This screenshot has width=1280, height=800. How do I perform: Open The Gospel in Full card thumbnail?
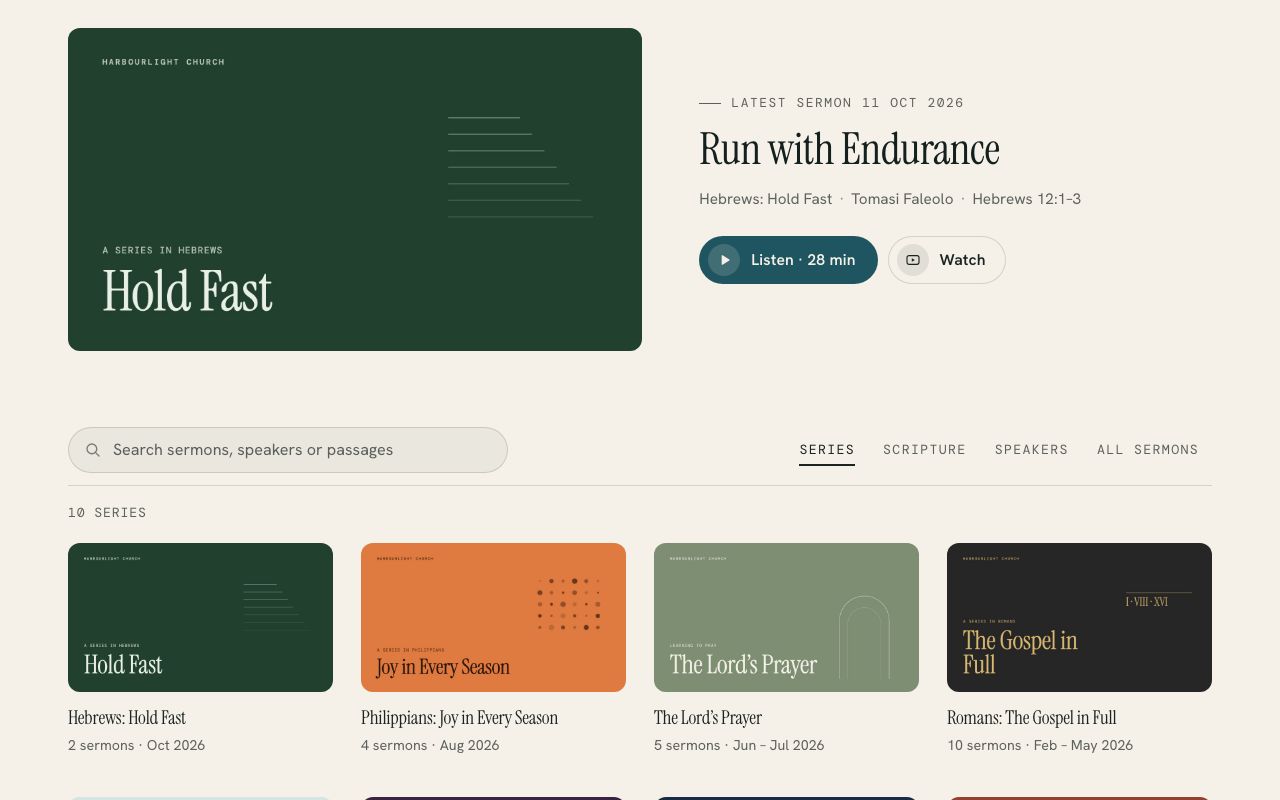click(x=1079, y=617)
